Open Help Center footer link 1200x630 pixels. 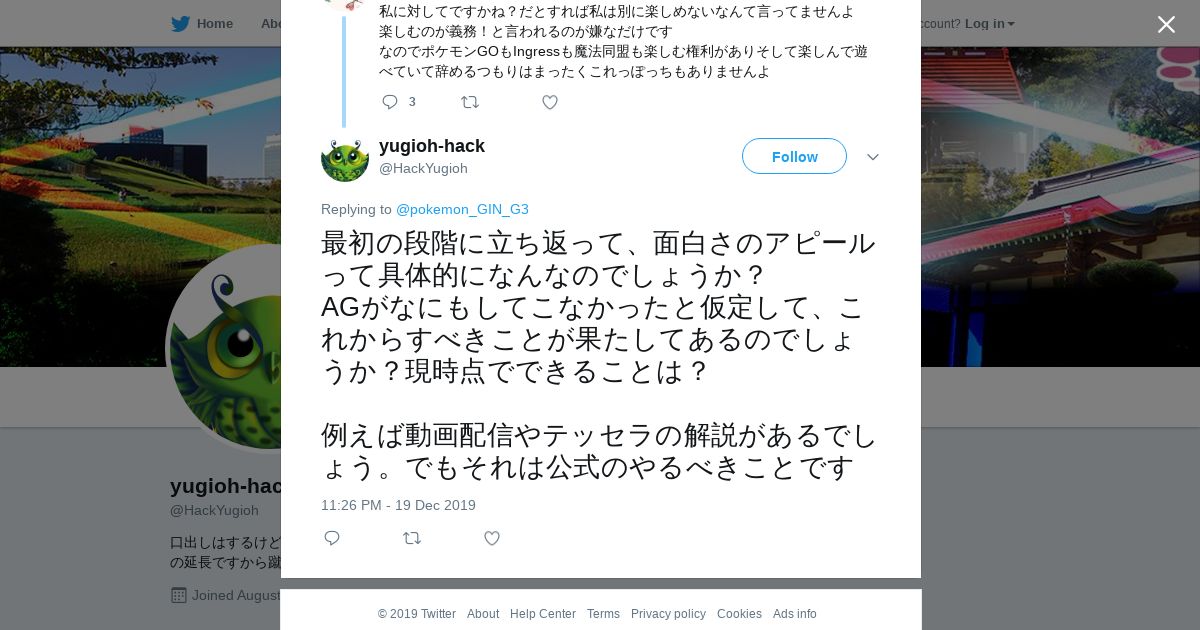(x=543, y=614)
